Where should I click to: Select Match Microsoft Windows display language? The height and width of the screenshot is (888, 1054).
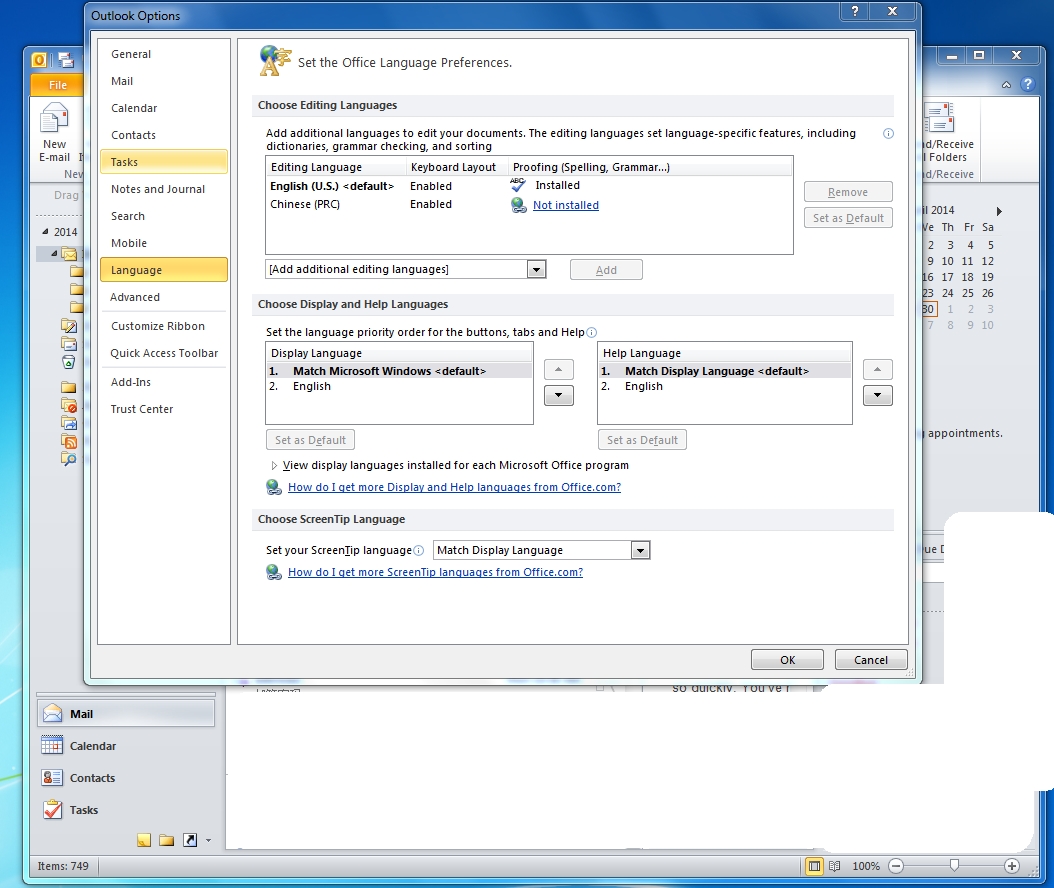[399, 371]
